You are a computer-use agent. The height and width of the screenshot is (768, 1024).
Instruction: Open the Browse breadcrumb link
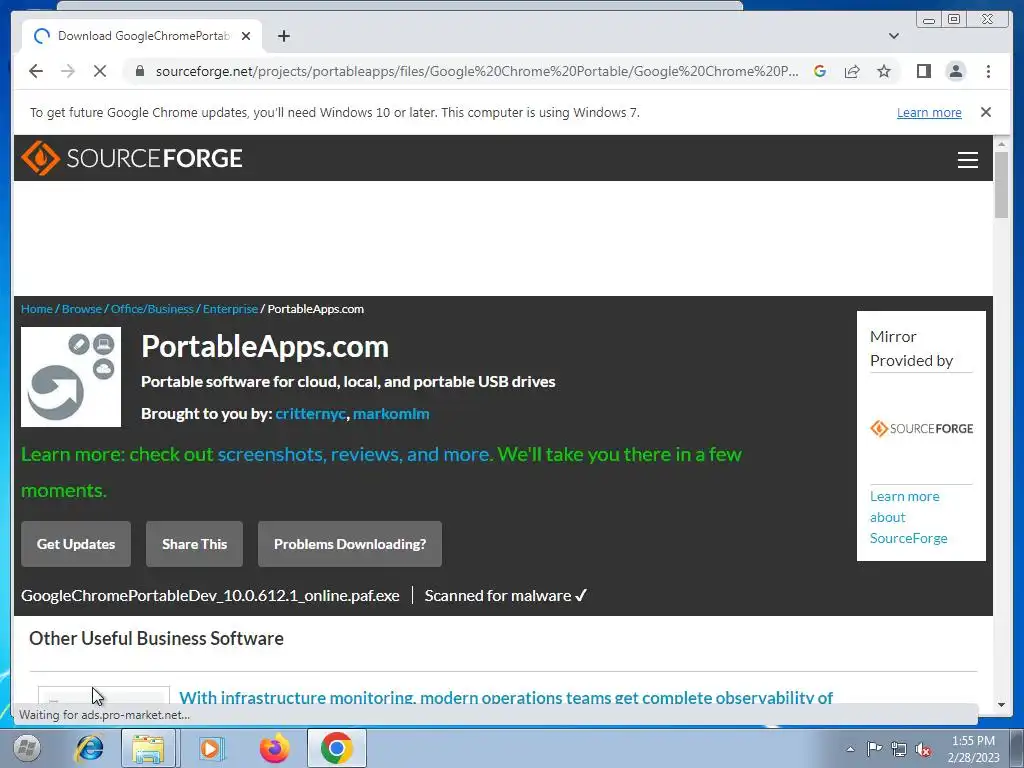tap(82, 309)
